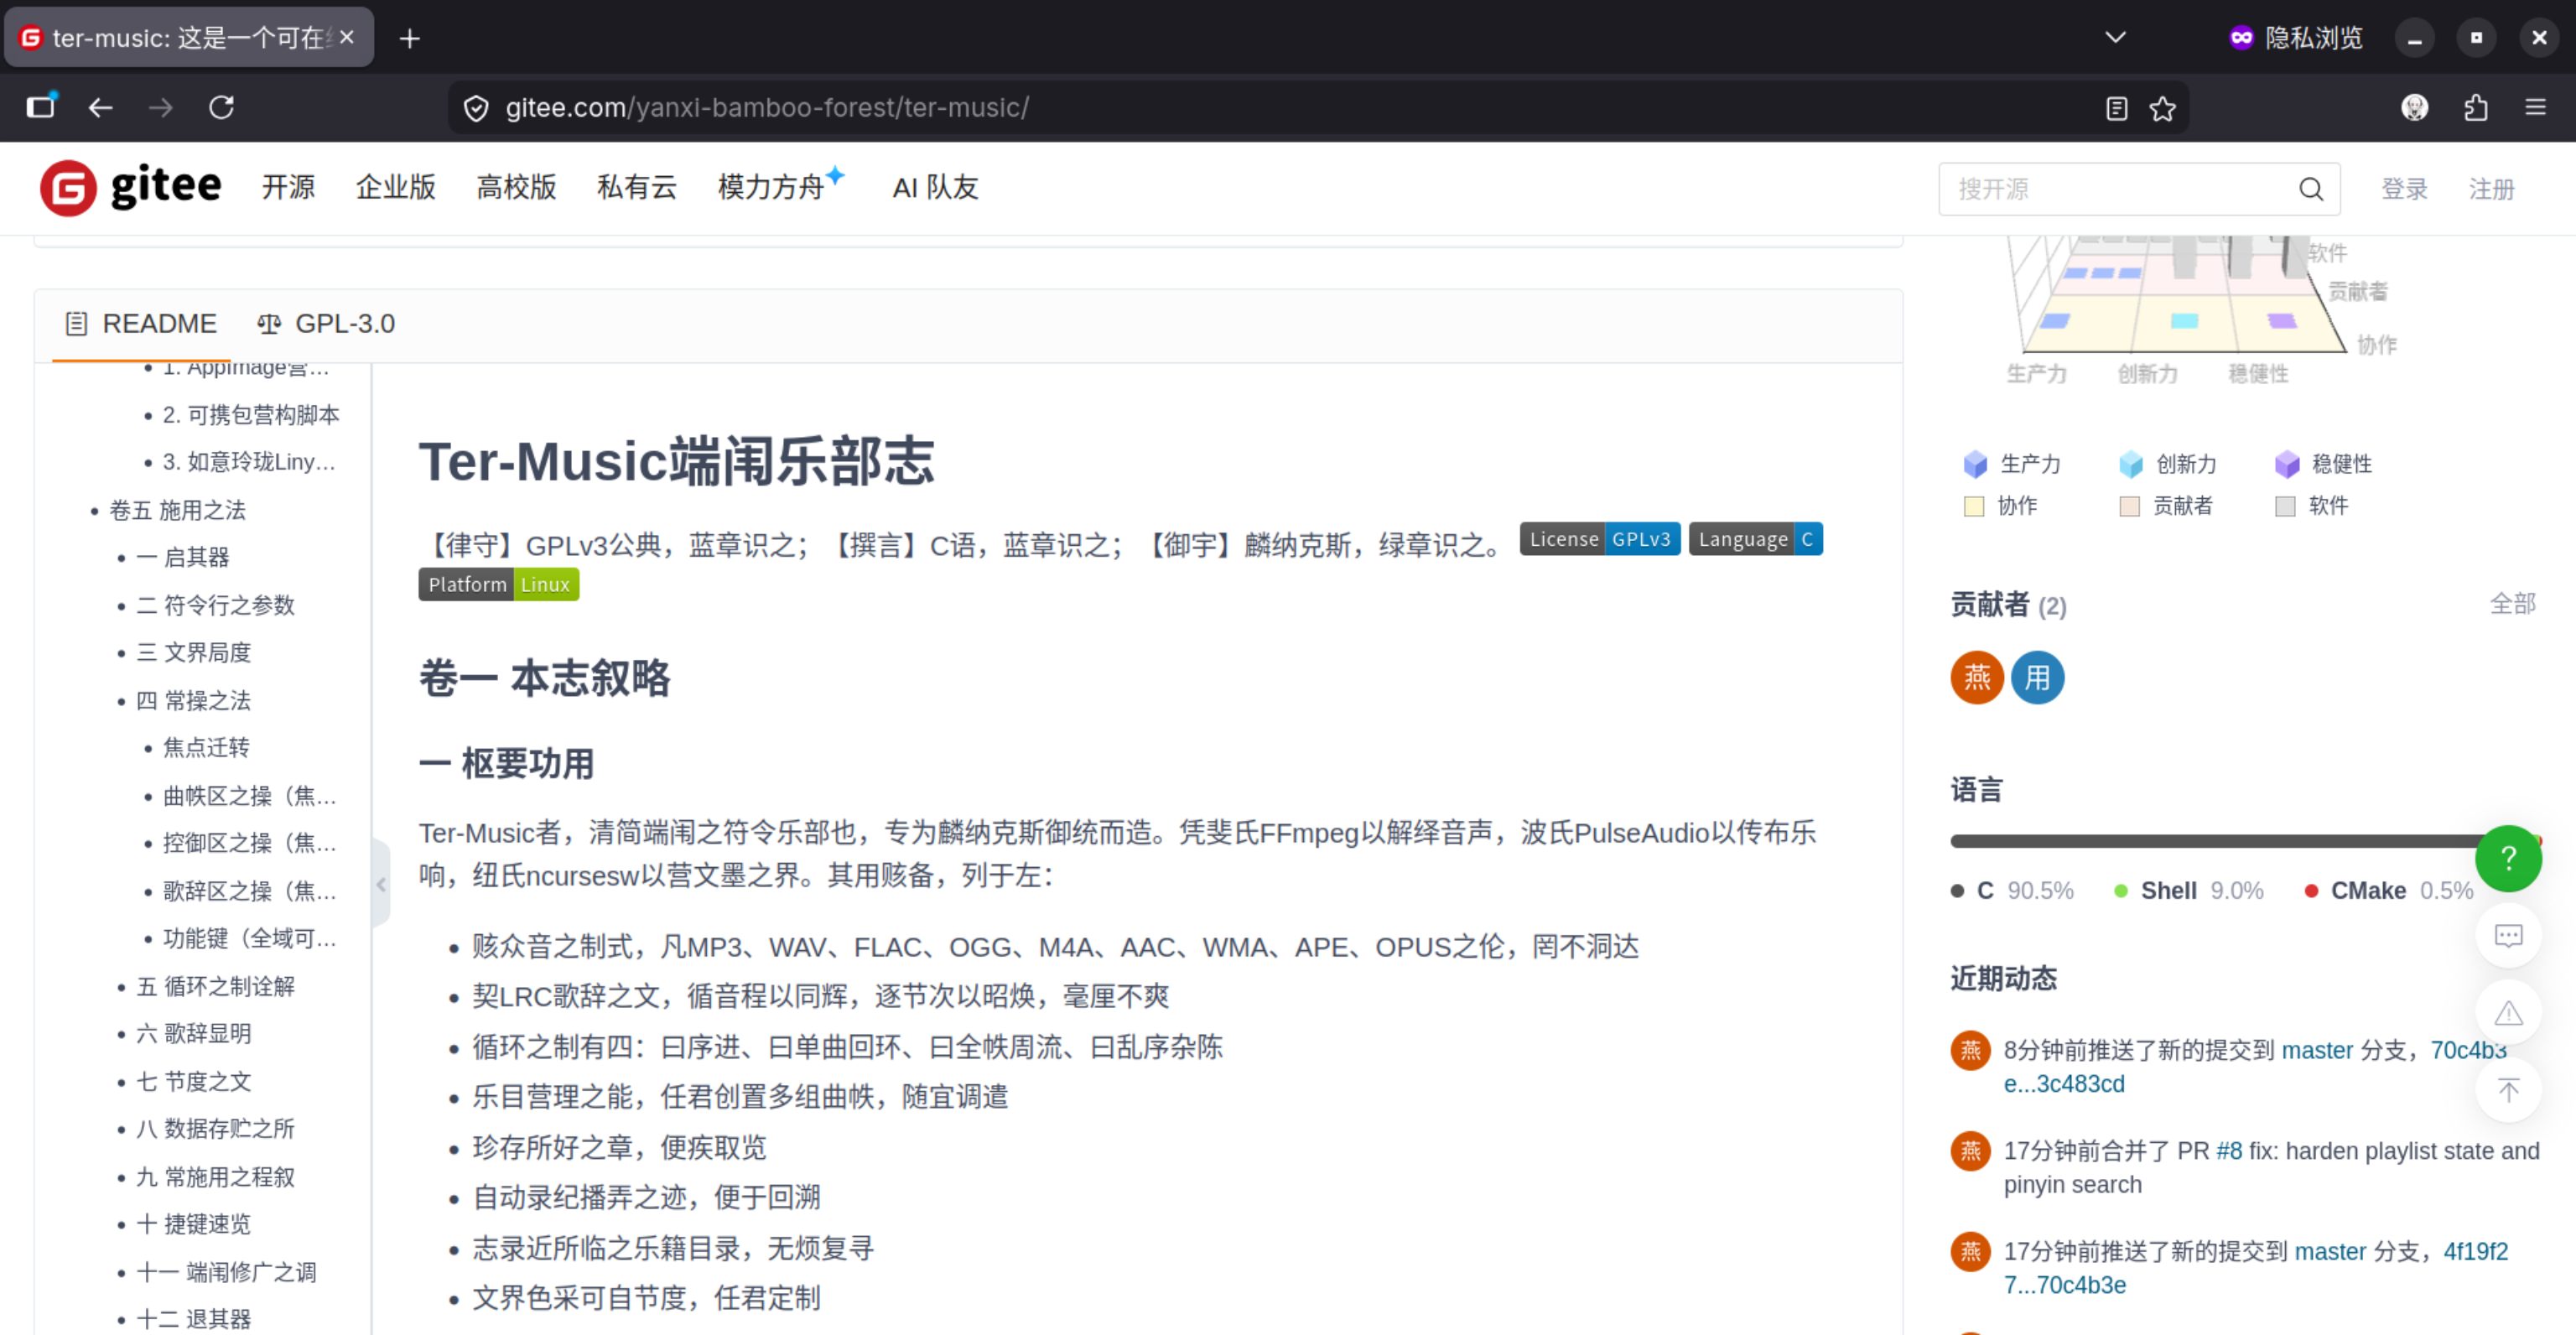Switch to the GPL-3.0 tab
This screenshot has width=2576, height=1335.
pos(326,324)
